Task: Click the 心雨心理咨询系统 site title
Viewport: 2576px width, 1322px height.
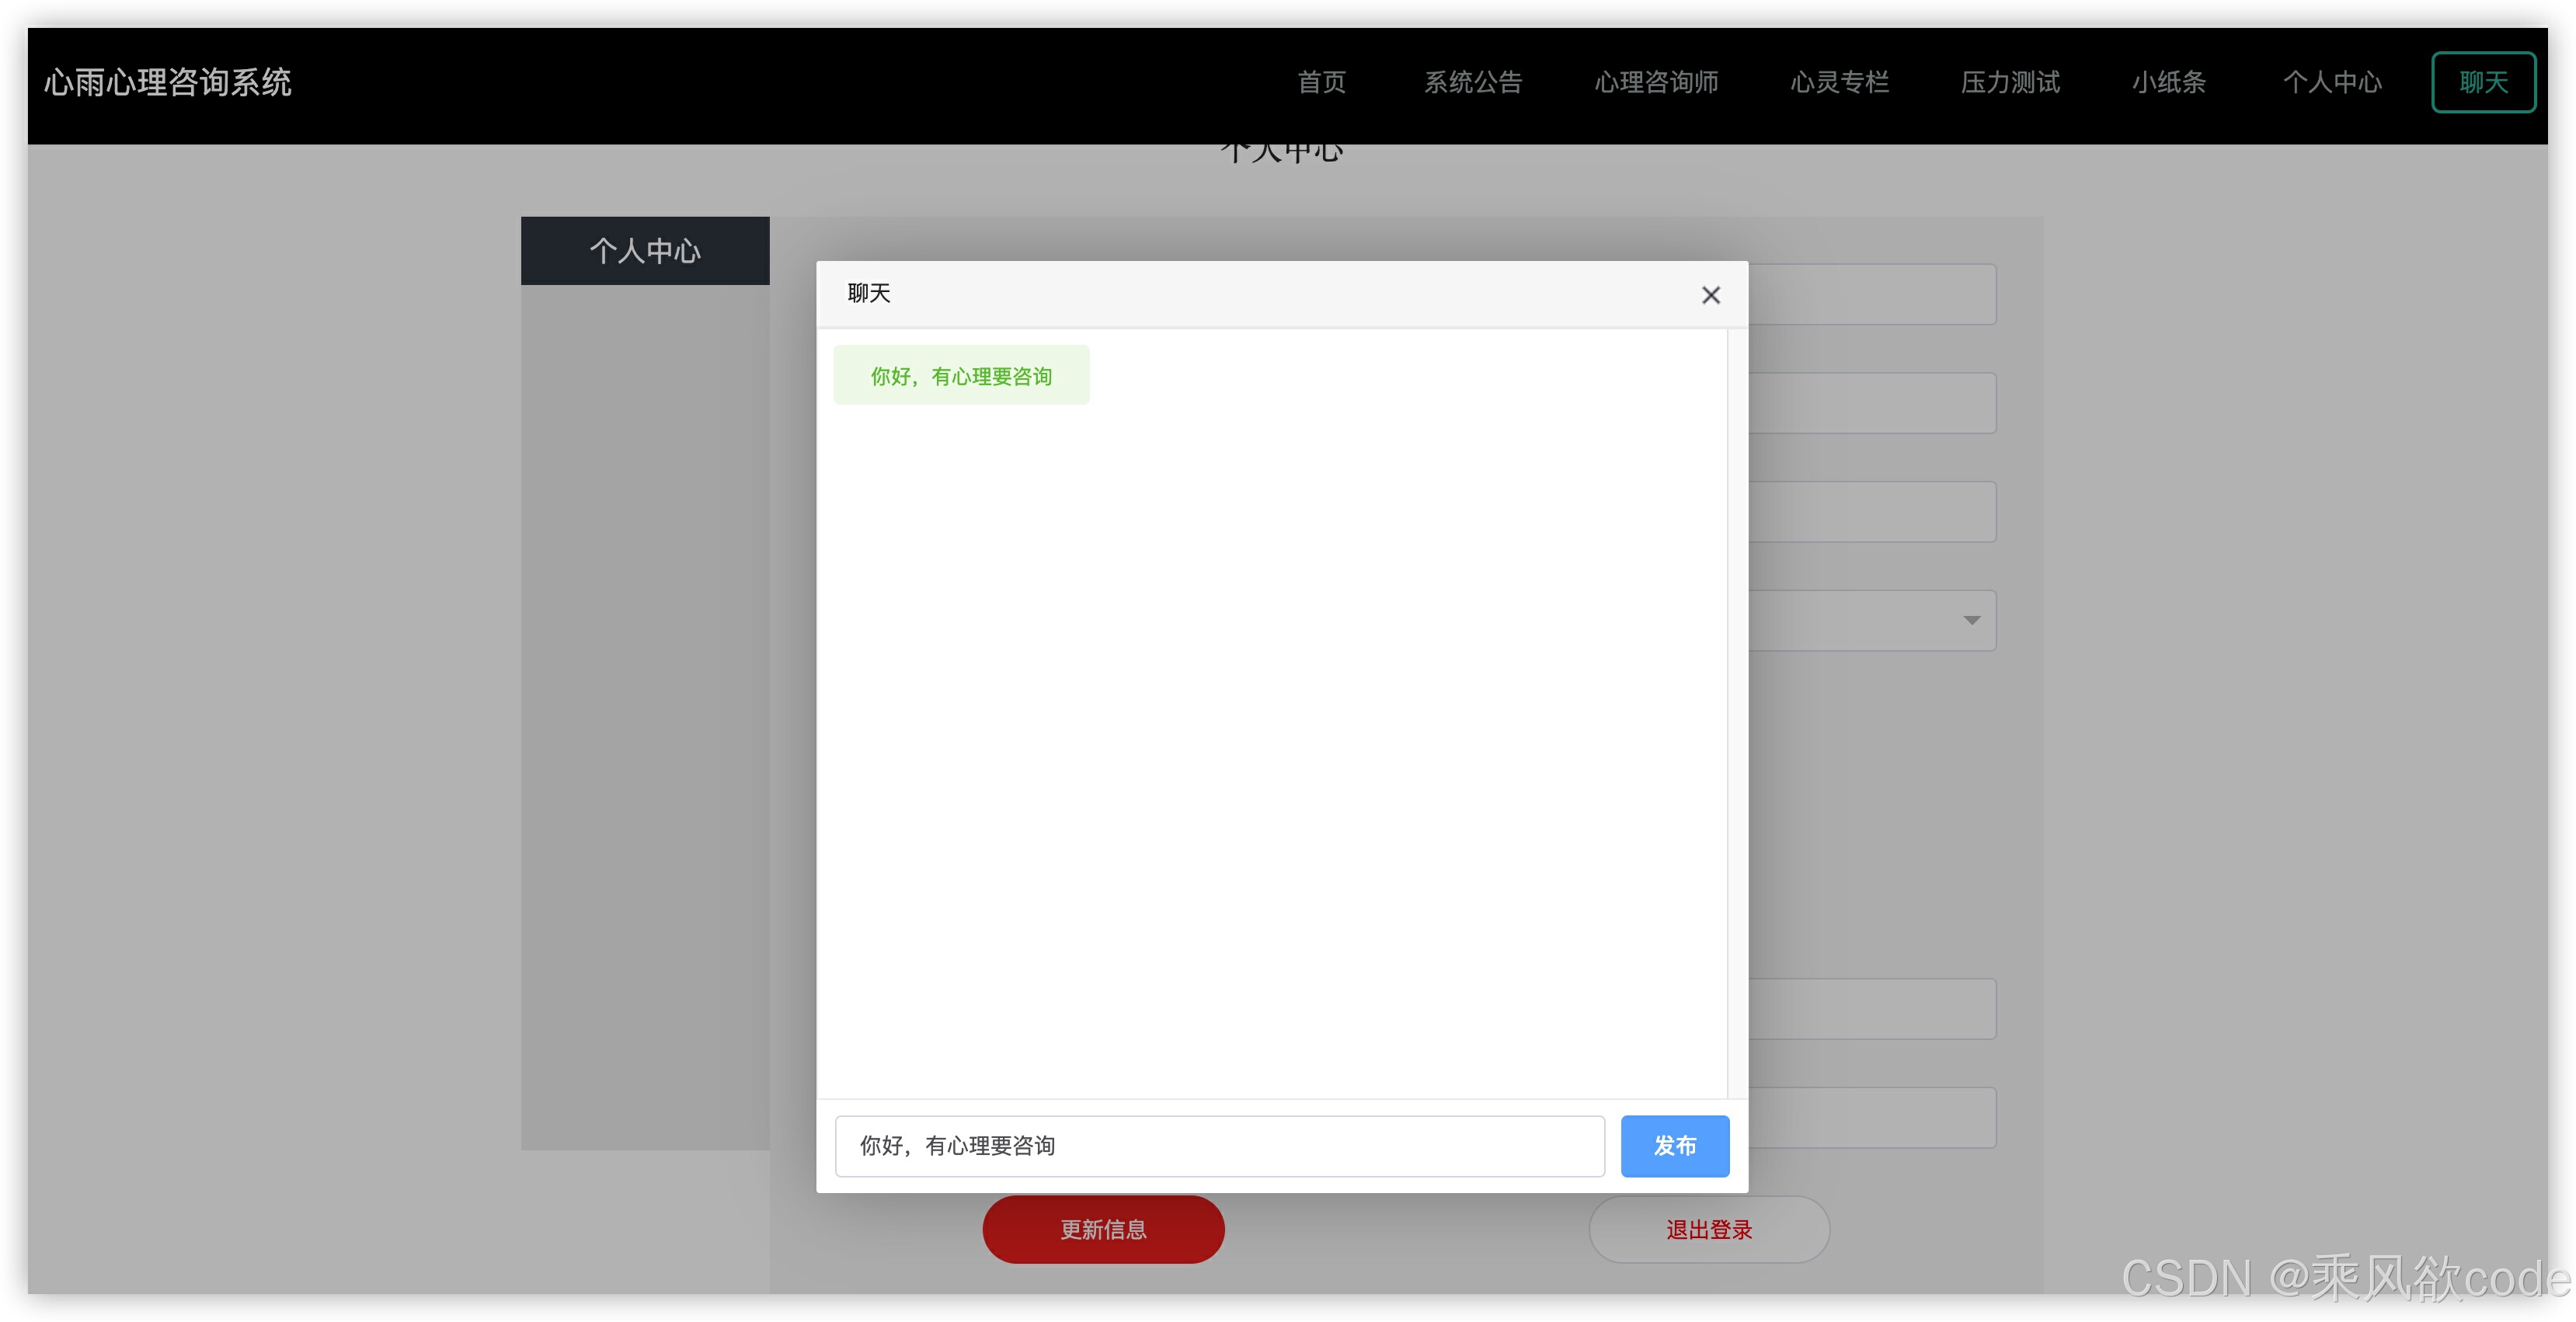Action: pos(168,82)
